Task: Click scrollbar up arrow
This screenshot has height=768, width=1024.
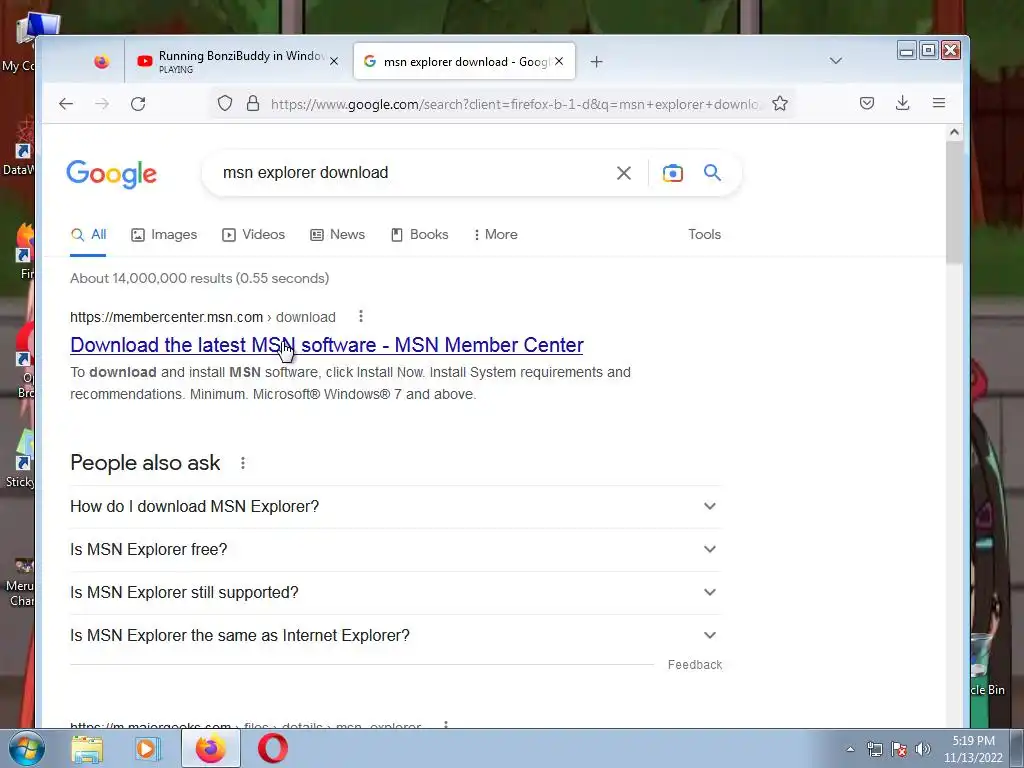Action: [x=953, y=133]
